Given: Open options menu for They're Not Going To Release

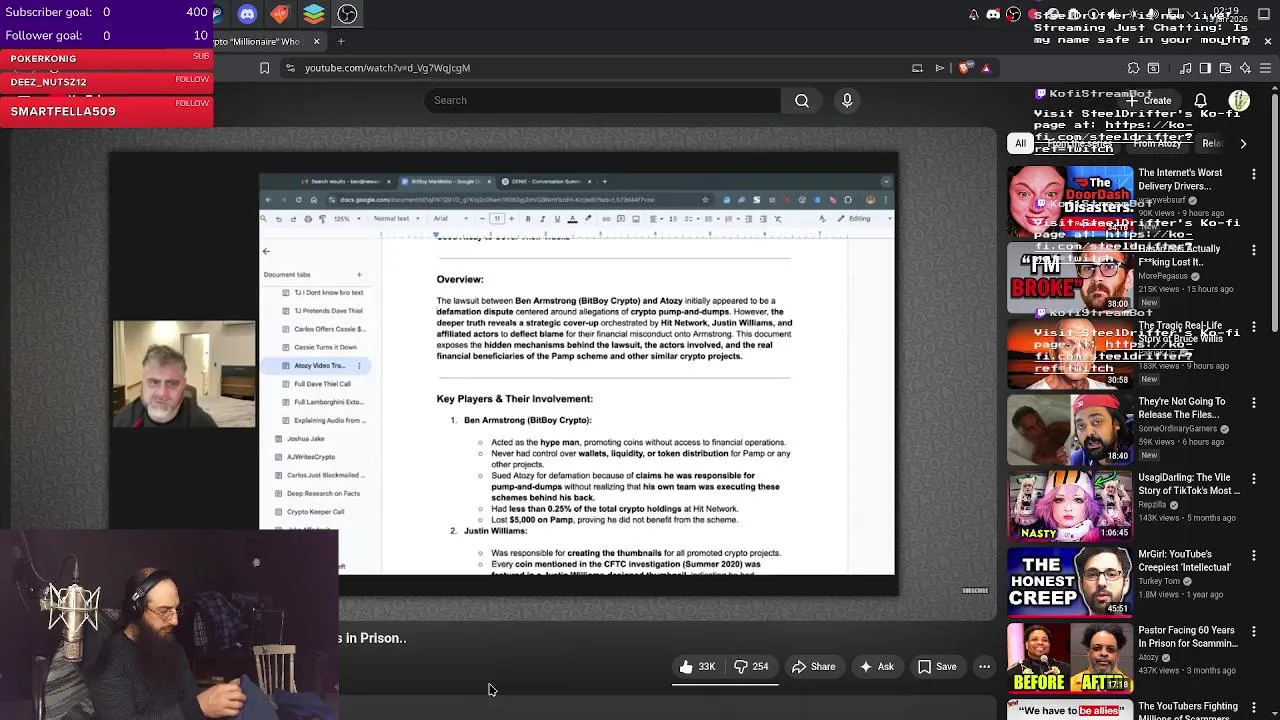Looking at the screenshot, I should tap(1253, 403).
